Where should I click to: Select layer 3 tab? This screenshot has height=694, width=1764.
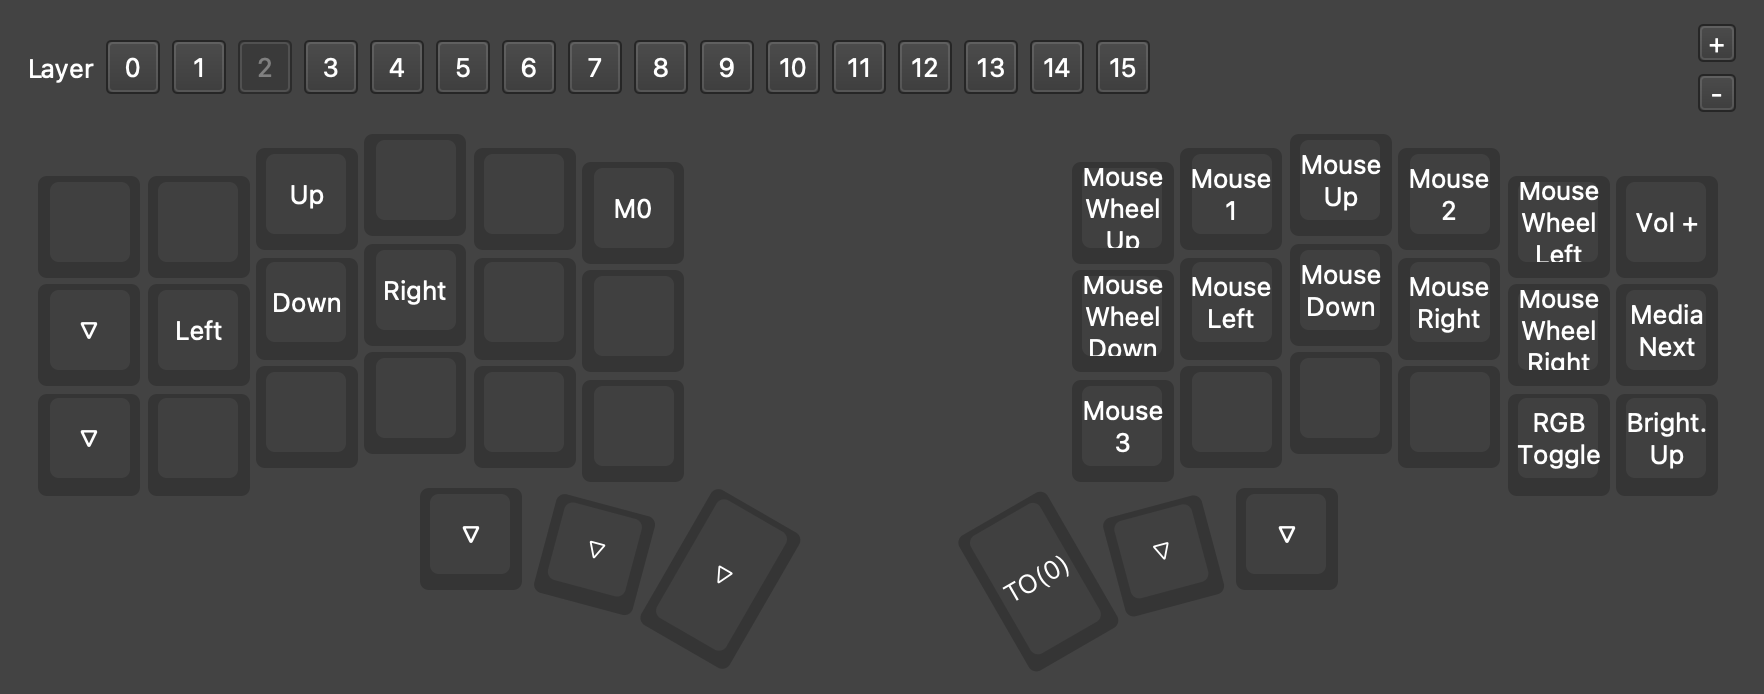(331, 68)
